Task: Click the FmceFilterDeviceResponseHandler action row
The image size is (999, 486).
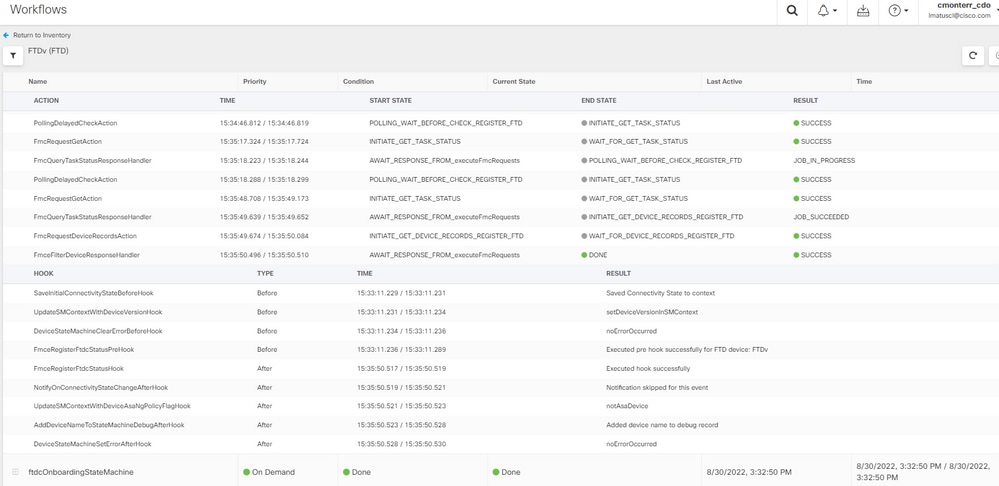Action: (500, 255)
